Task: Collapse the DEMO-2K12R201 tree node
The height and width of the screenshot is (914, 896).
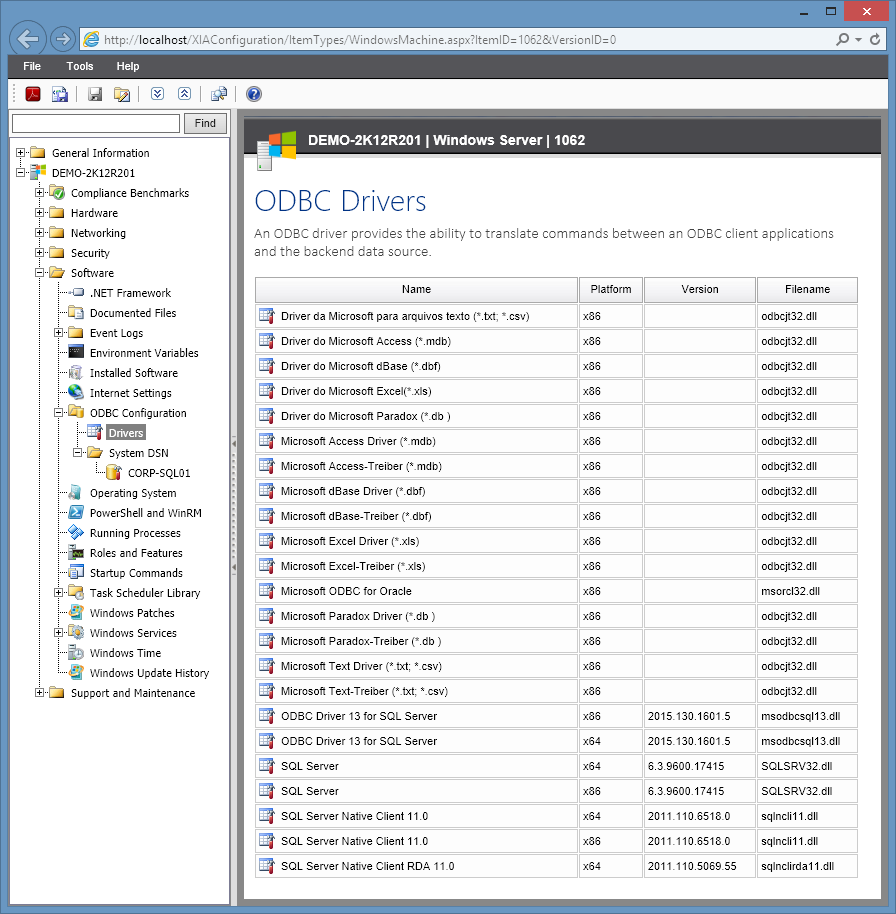Action: pyautogui.click(x=20, y=173)
